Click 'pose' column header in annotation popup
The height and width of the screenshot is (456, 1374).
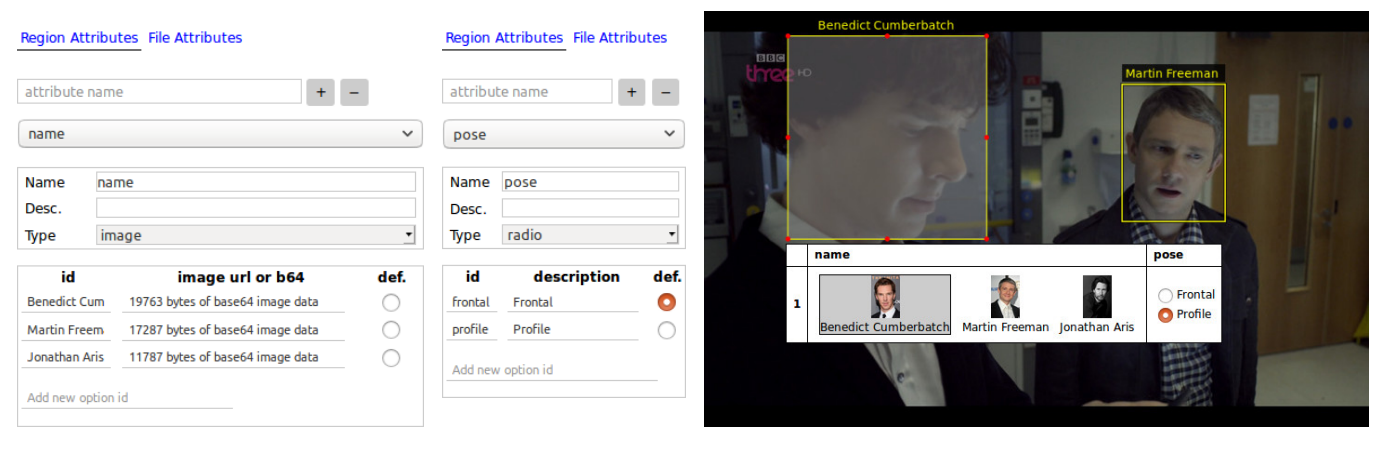click(x=1168, y=255)
